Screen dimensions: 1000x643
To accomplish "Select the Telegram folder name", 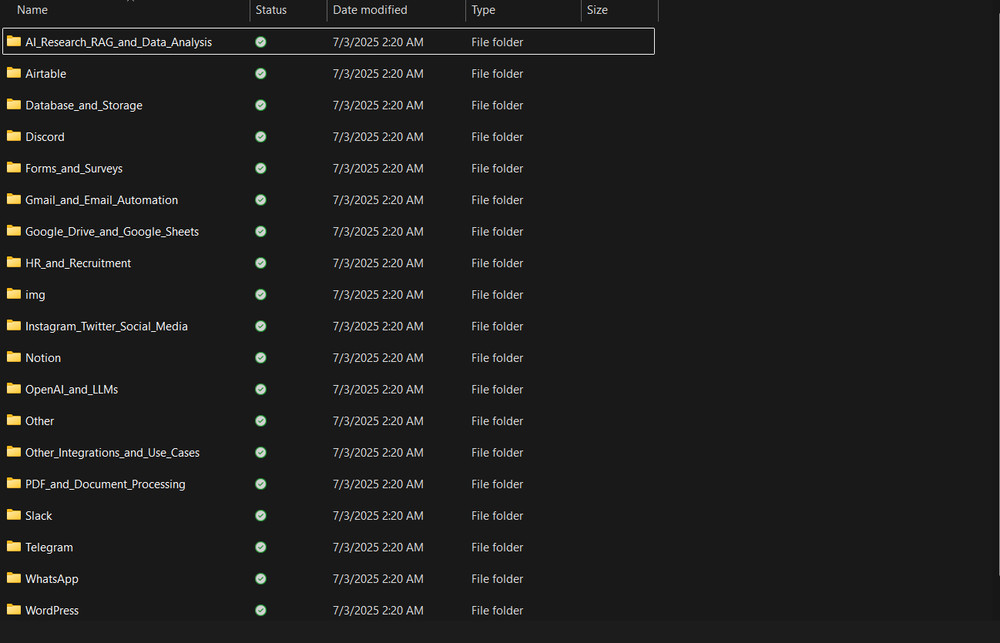I will pos(49,547).
